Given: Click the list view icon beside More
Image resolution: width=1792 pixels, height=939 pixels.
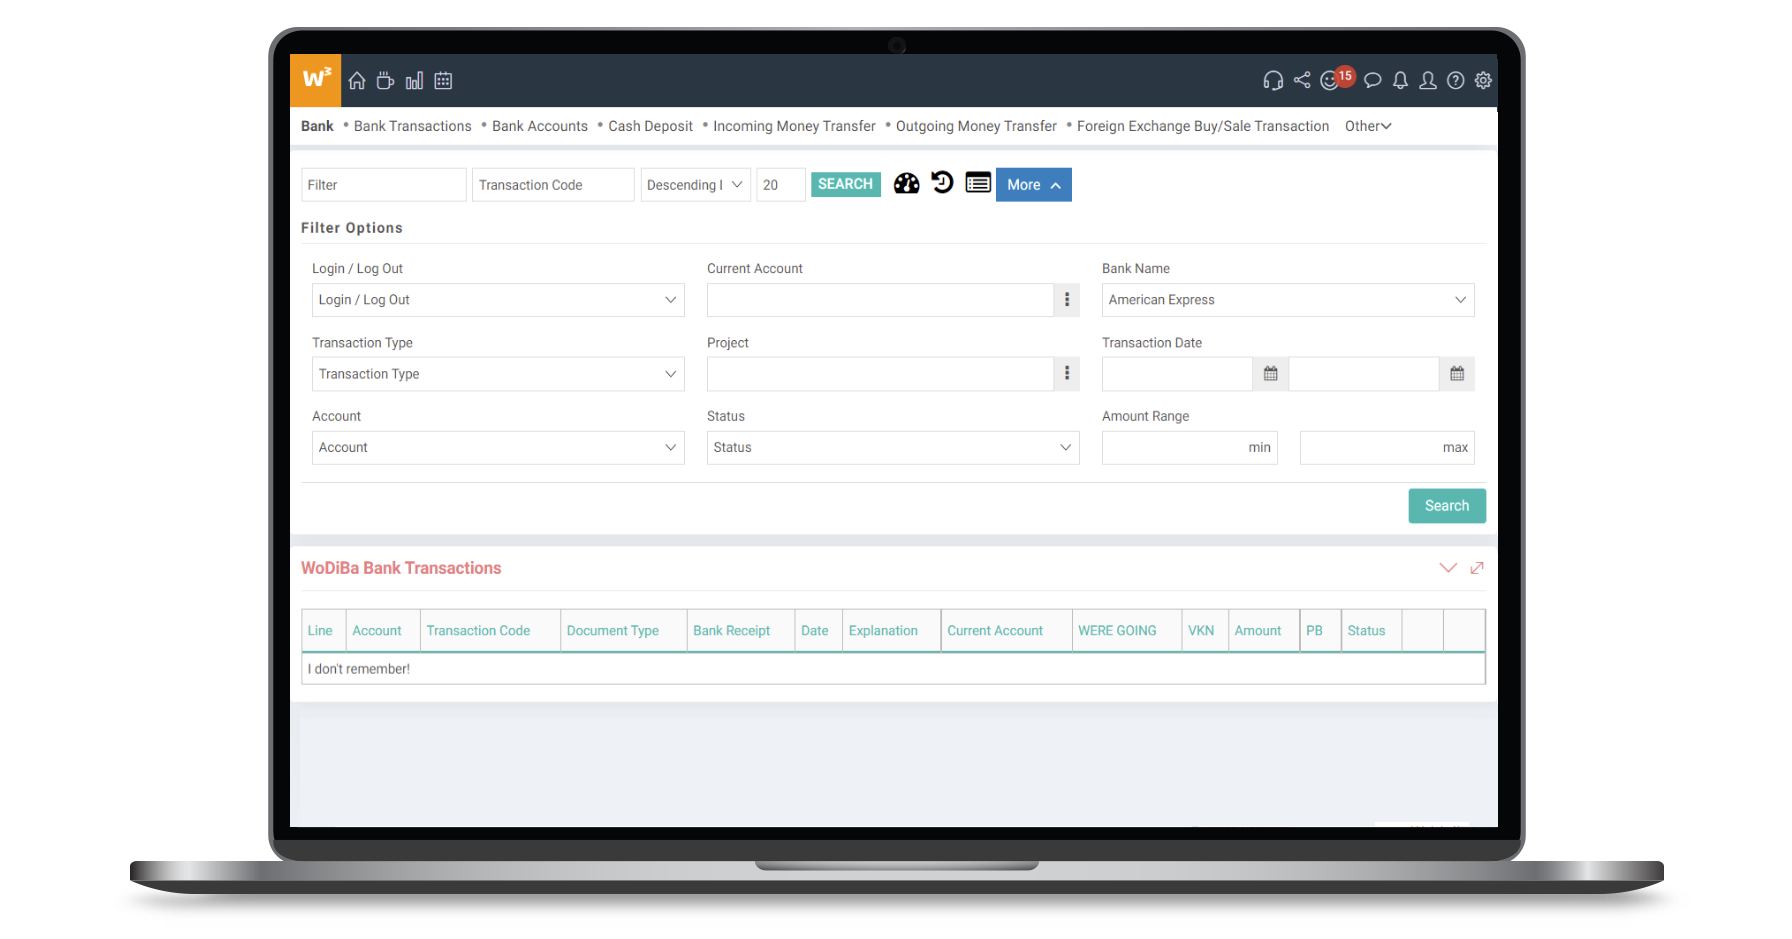Looking at the screenshot, I should click(x=978, y=183).
